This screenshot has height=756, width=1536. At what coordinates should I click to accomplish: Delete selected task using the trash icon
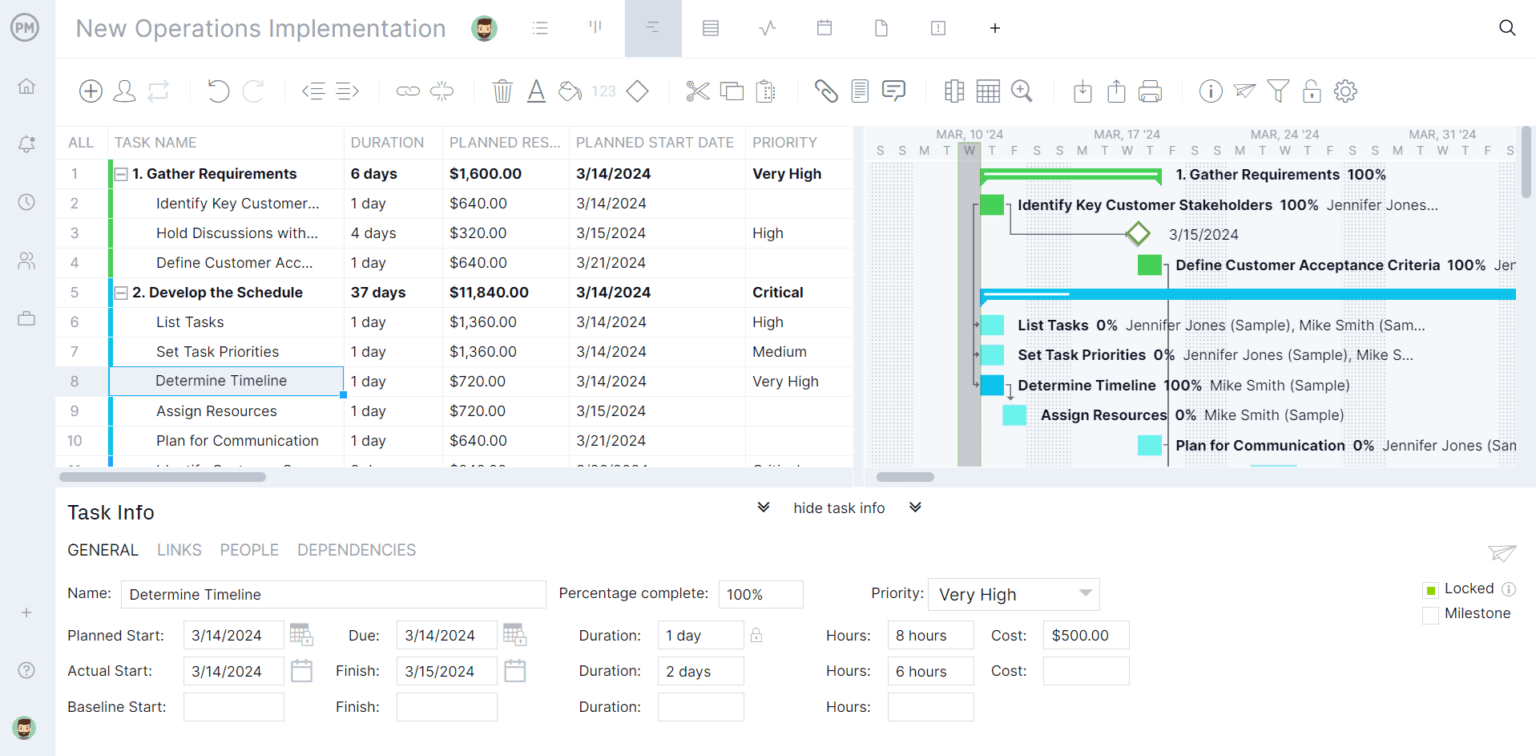(x=502, y=90)
